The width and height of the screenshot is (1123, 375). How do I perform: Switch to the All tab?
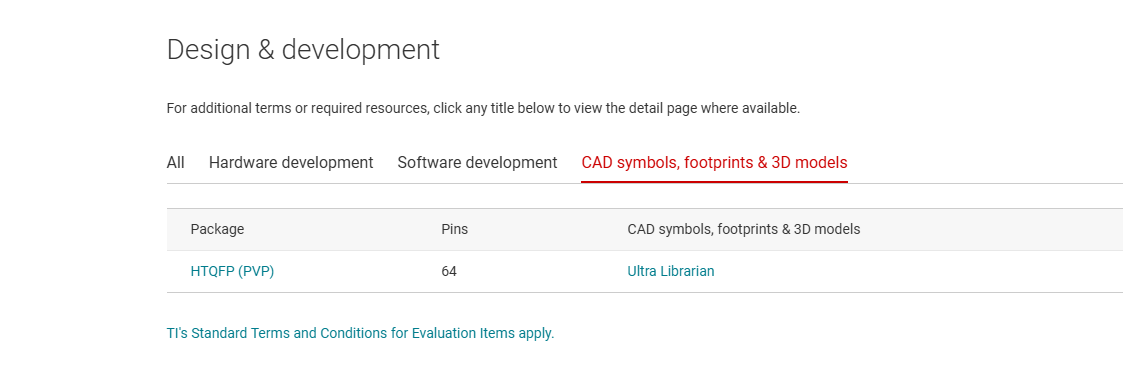pos(175,162)
